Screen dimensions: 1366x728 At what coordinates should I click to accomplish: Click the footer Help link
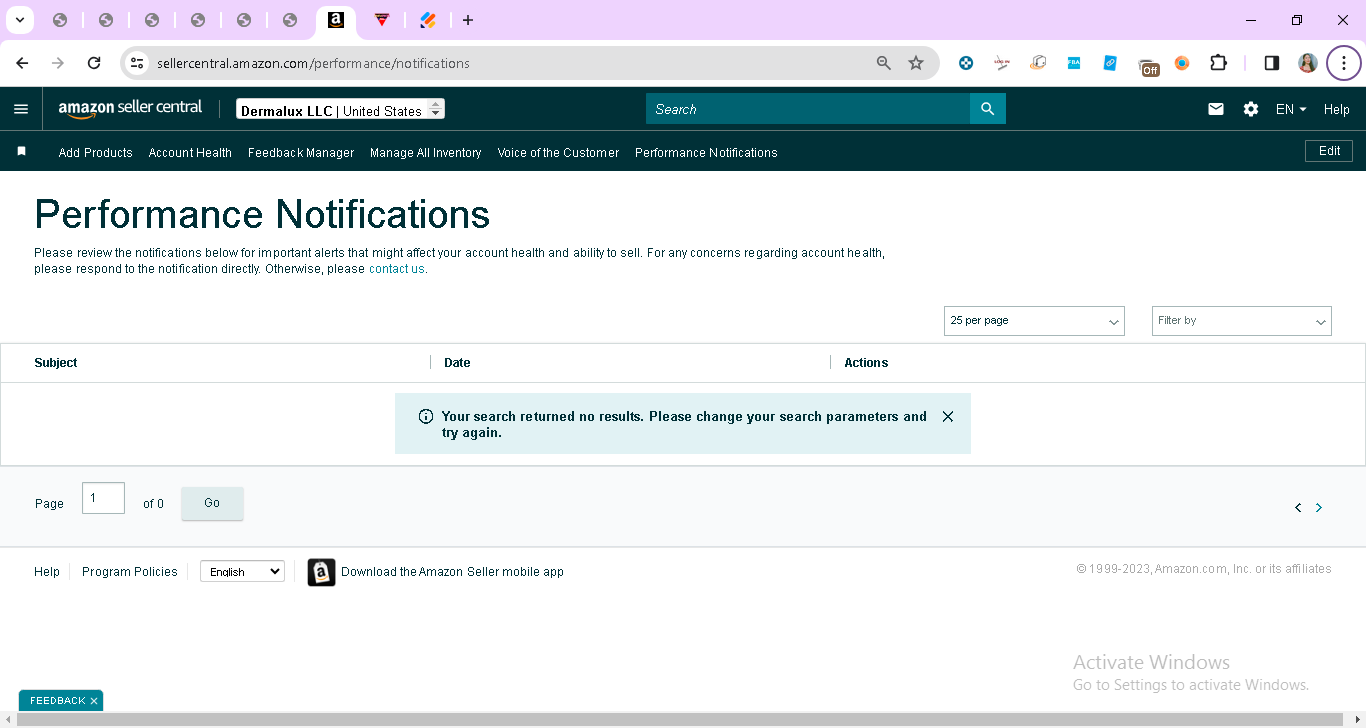[x=47, y=572]
